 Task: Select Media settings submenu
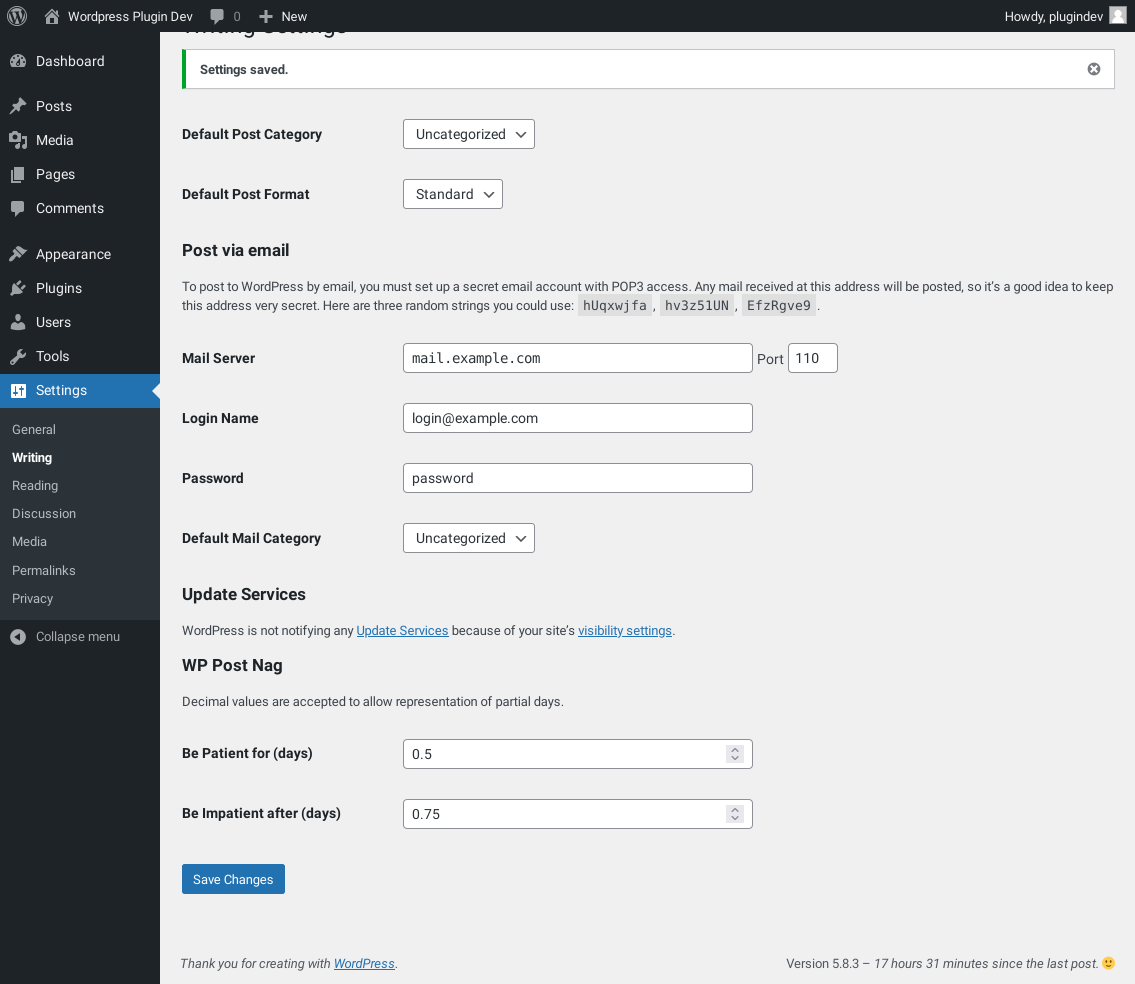29,542
